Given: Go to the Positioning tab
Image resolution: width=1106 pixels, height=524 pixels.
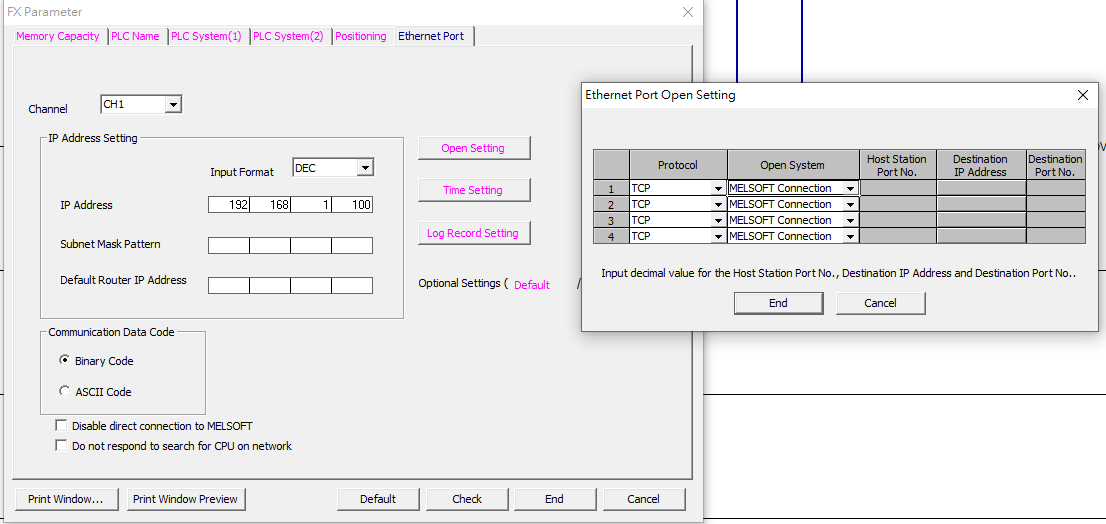Looking at the screenshot, I should click(360, 36).
